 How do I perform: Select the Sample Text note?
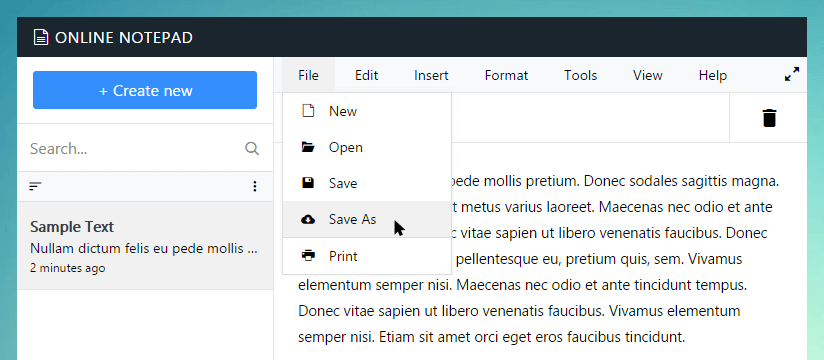(145, 246)
